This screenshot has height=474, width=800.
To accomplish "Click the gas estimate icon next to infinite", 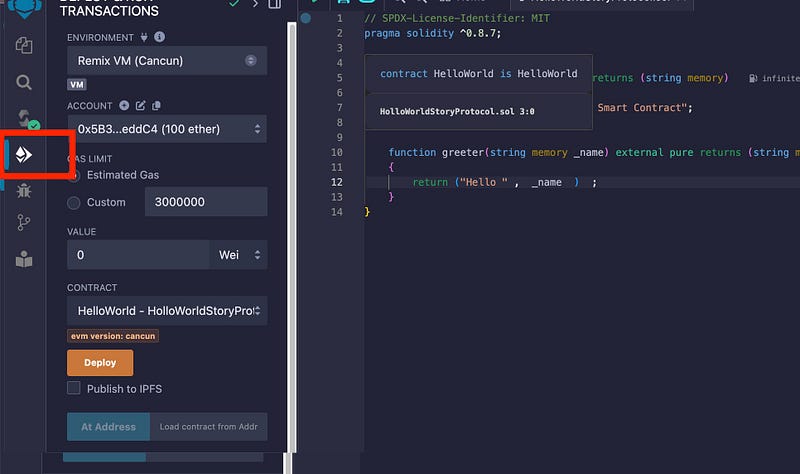I will point(753,78).
